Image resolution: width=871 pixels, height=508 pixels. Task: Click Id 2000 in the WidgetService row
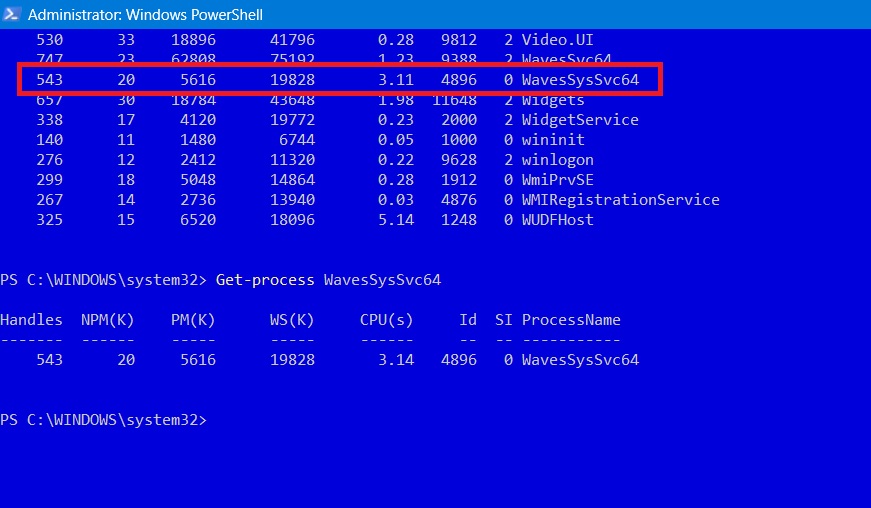tap(458, 120)
